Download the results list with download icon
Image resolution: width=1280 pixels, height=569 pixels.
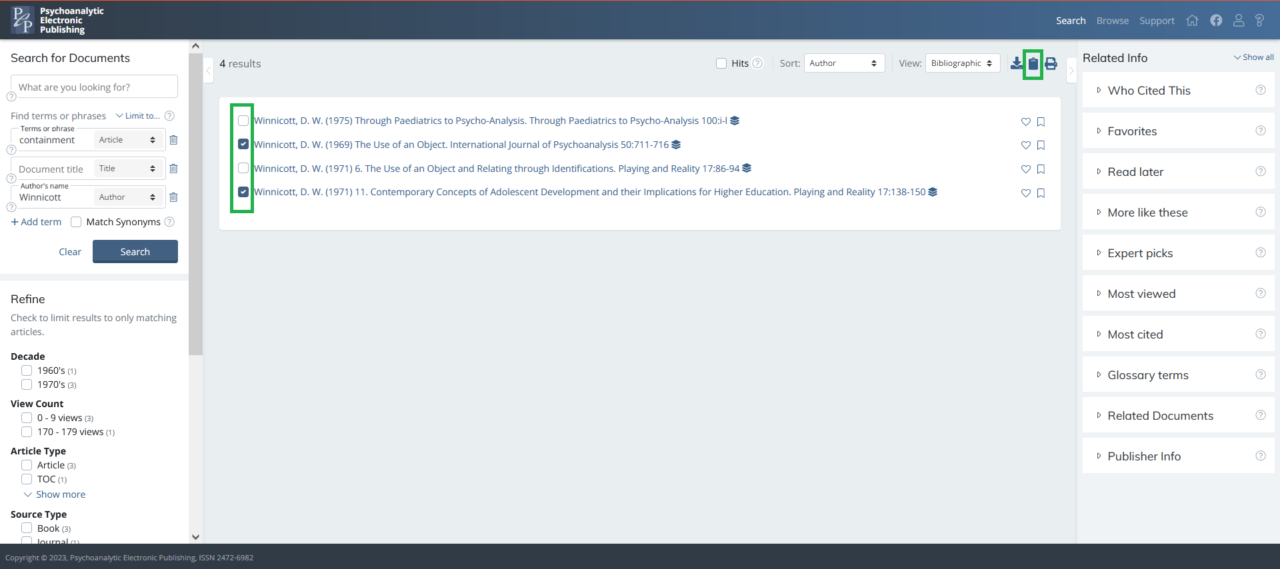click(1017, 64)
